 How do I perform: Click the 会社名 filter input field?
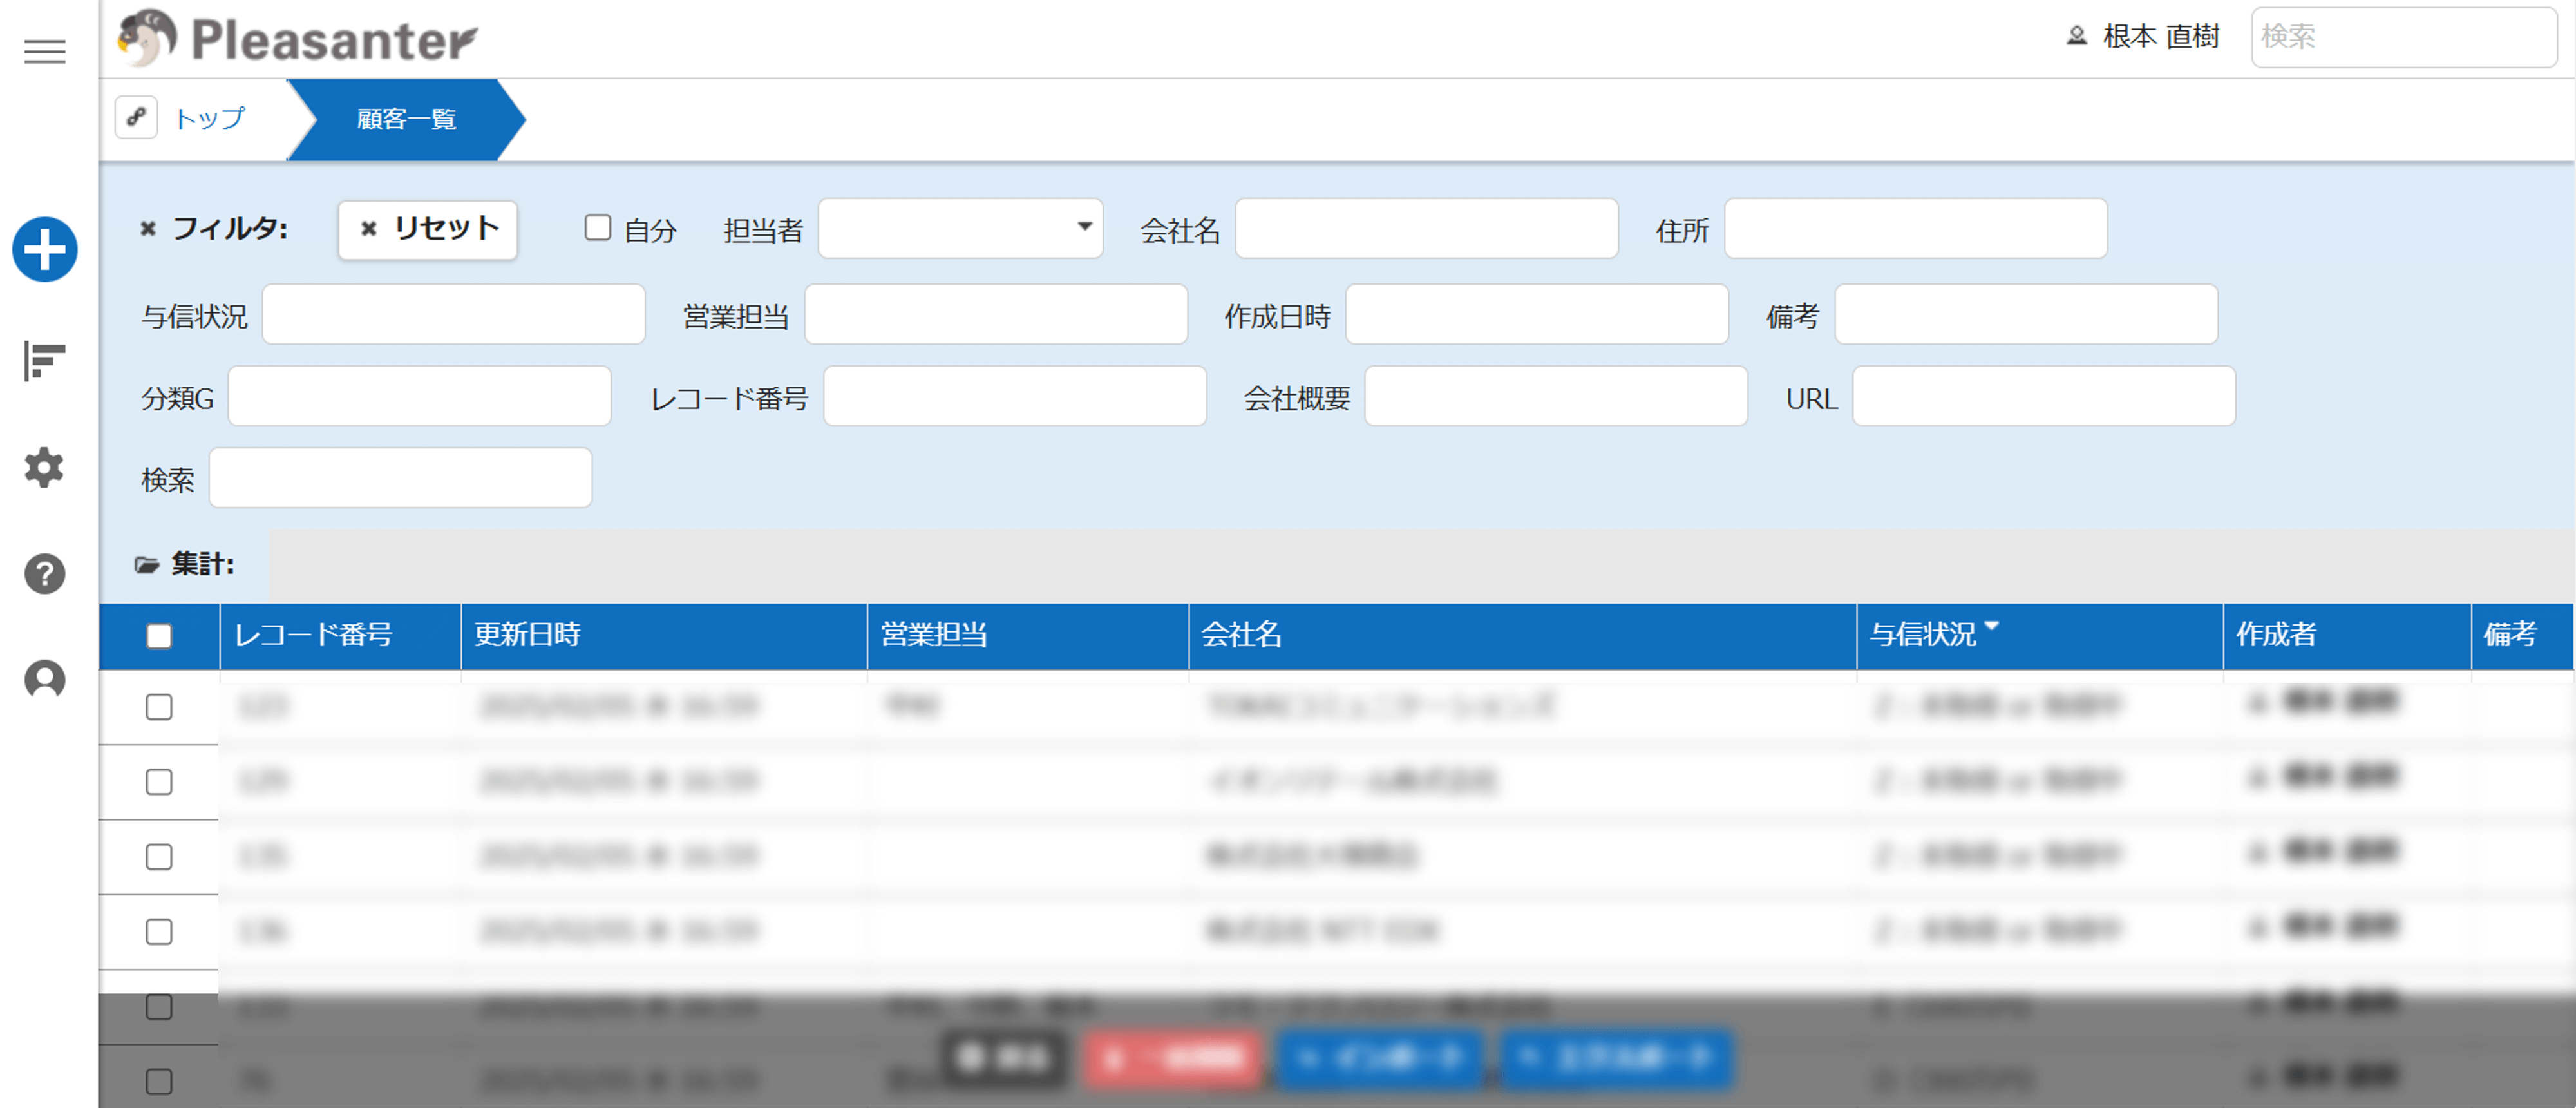tap(1426, 229)
